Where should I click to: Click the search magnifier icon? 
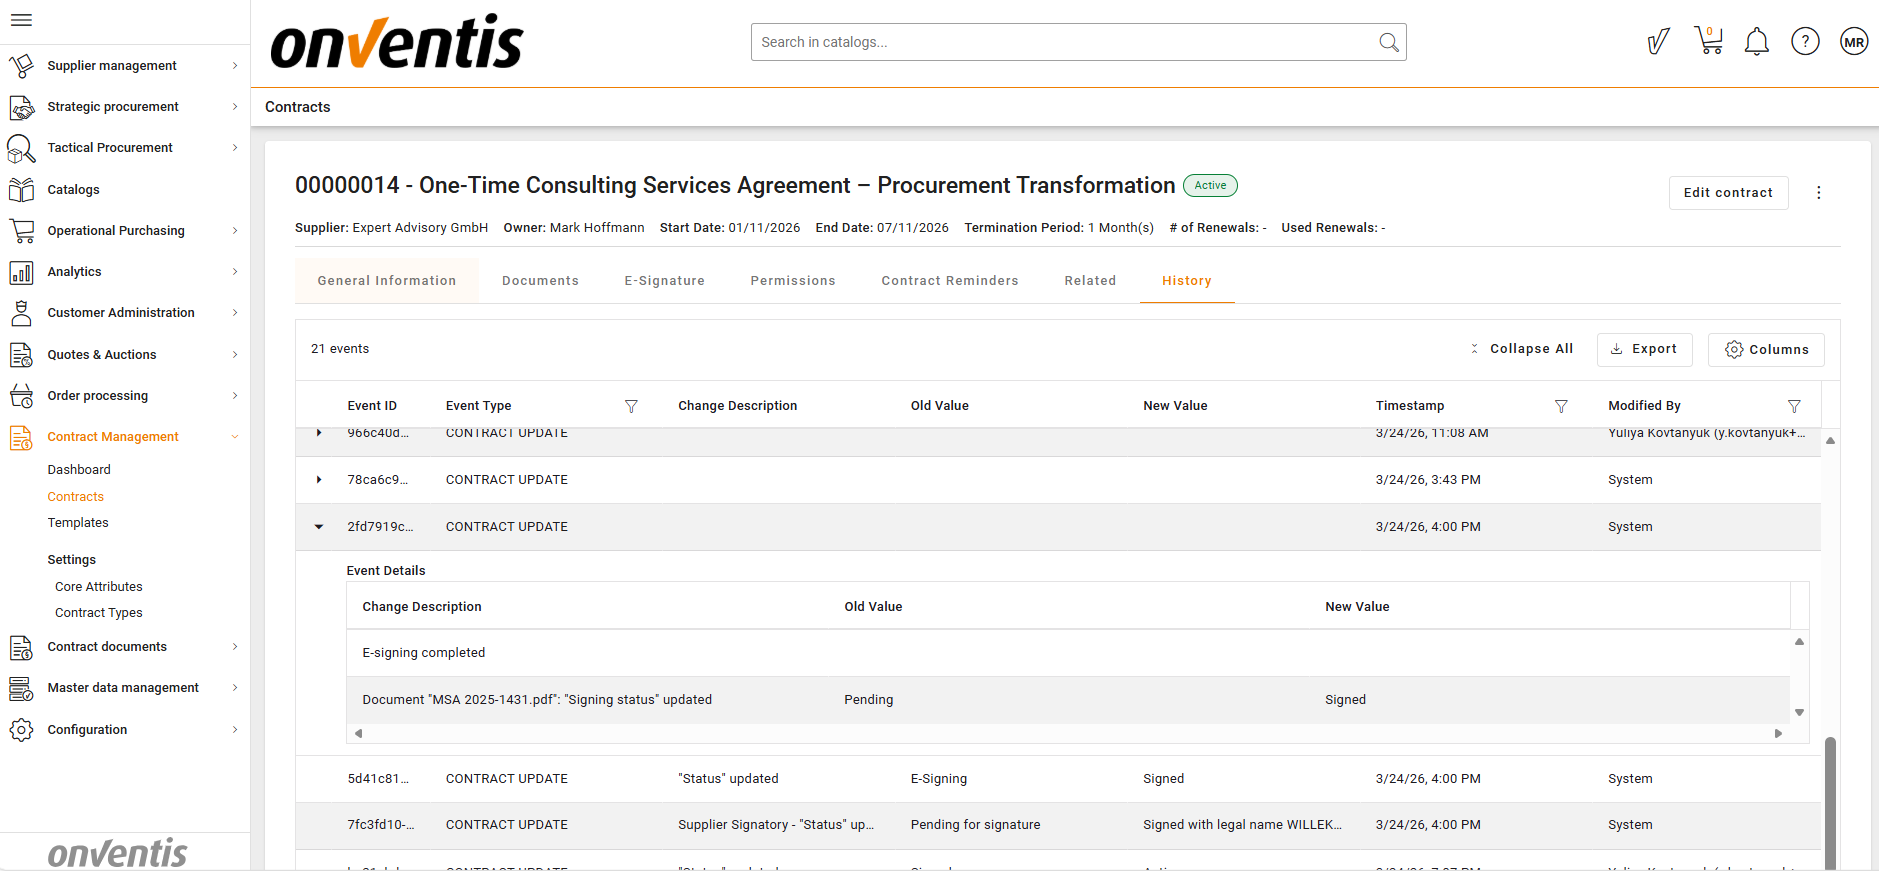(x=1388, y=42)
